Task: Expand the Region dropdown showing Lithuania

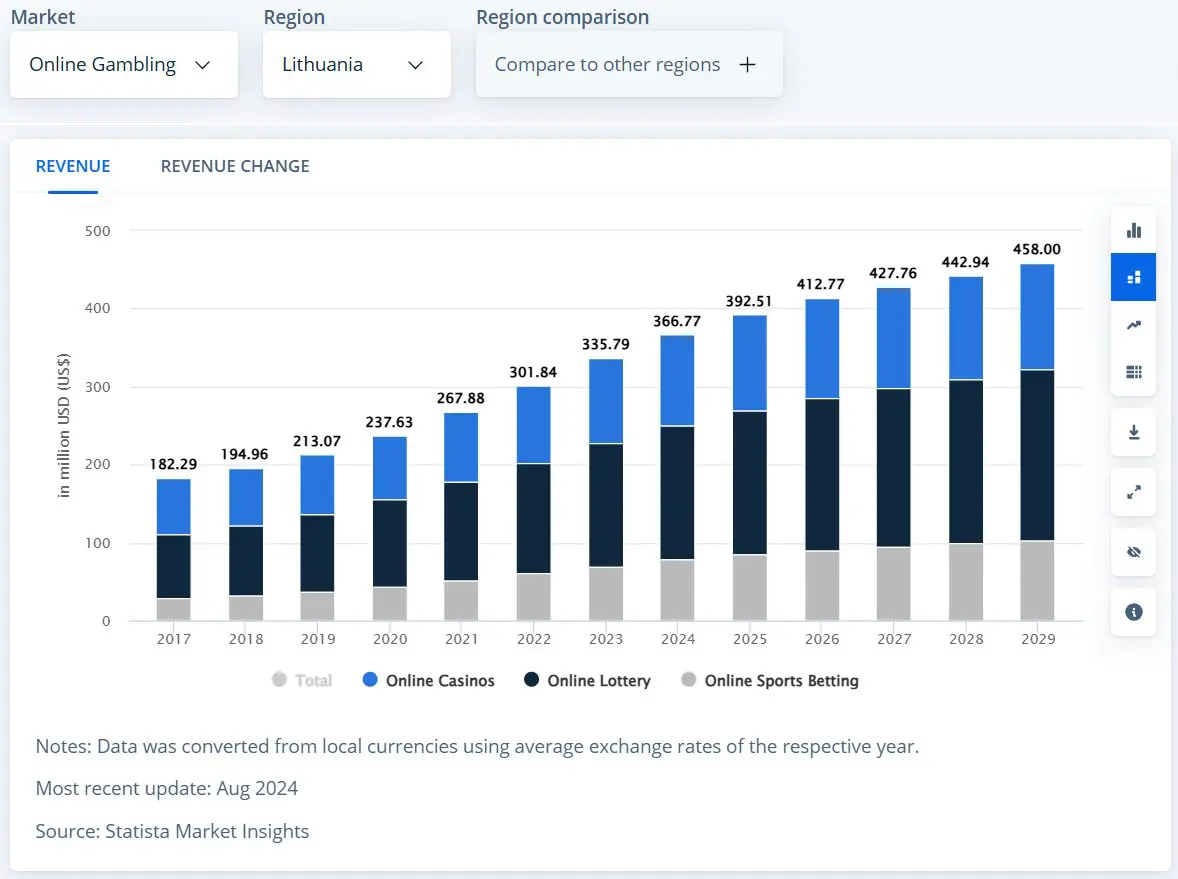Action: [356, 65]
